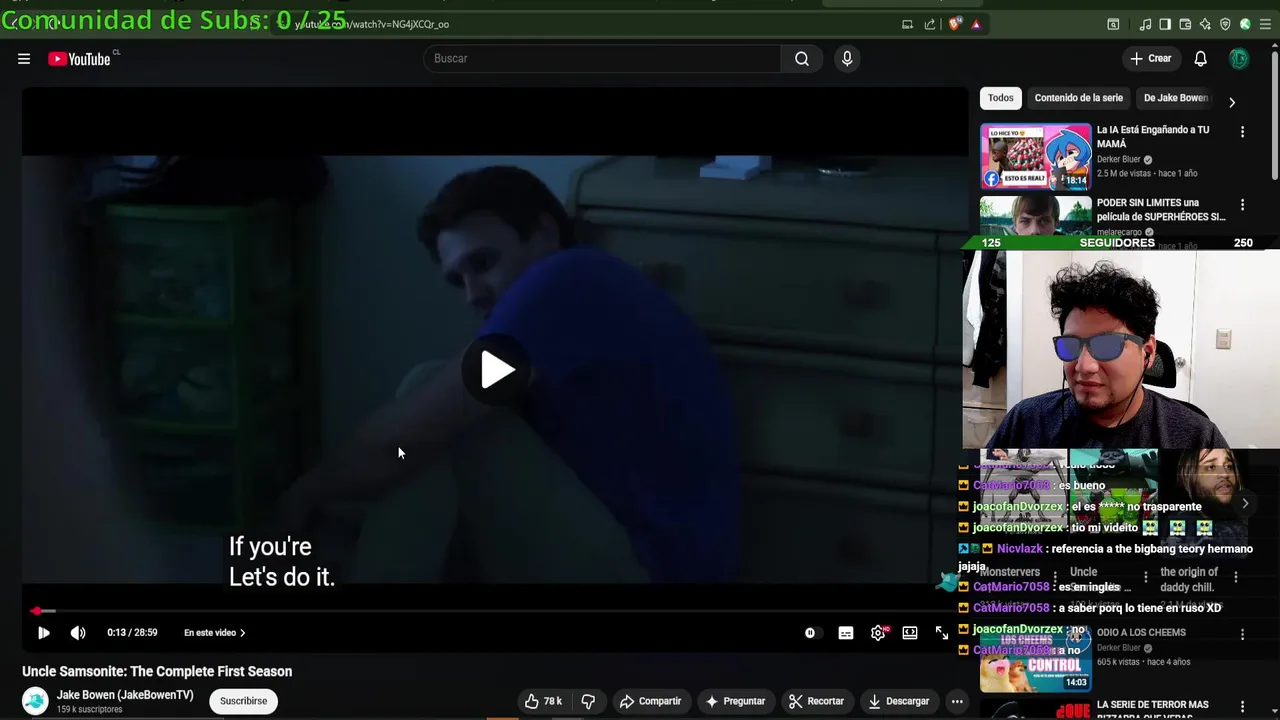This screenshot has width=1280, height=720.
Task: Click the install/cast icon in the address bar
Action: [x=908, y=24]
